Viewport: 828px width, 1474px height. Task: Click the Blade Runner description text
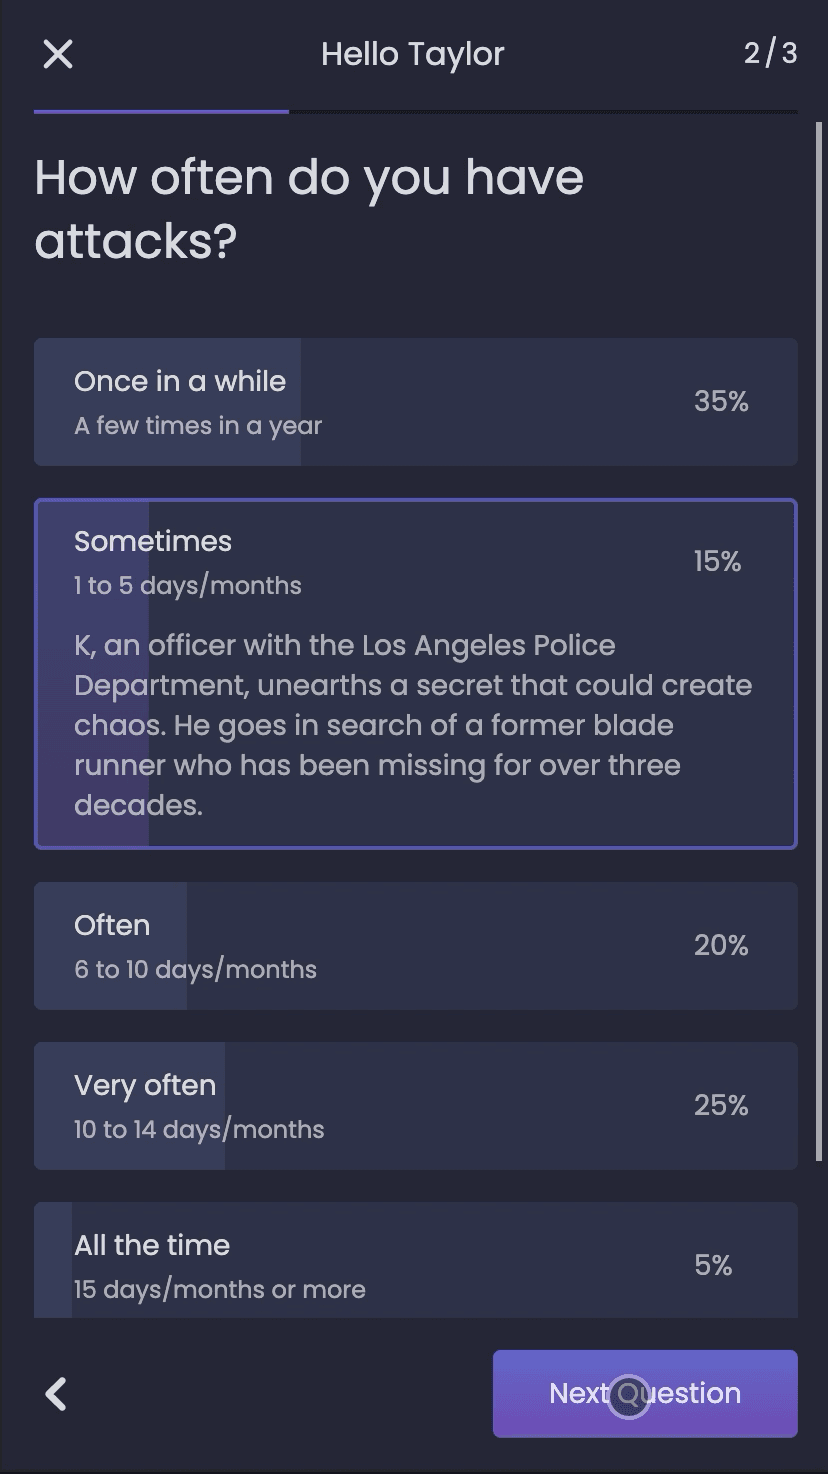[x=412, y=724]
